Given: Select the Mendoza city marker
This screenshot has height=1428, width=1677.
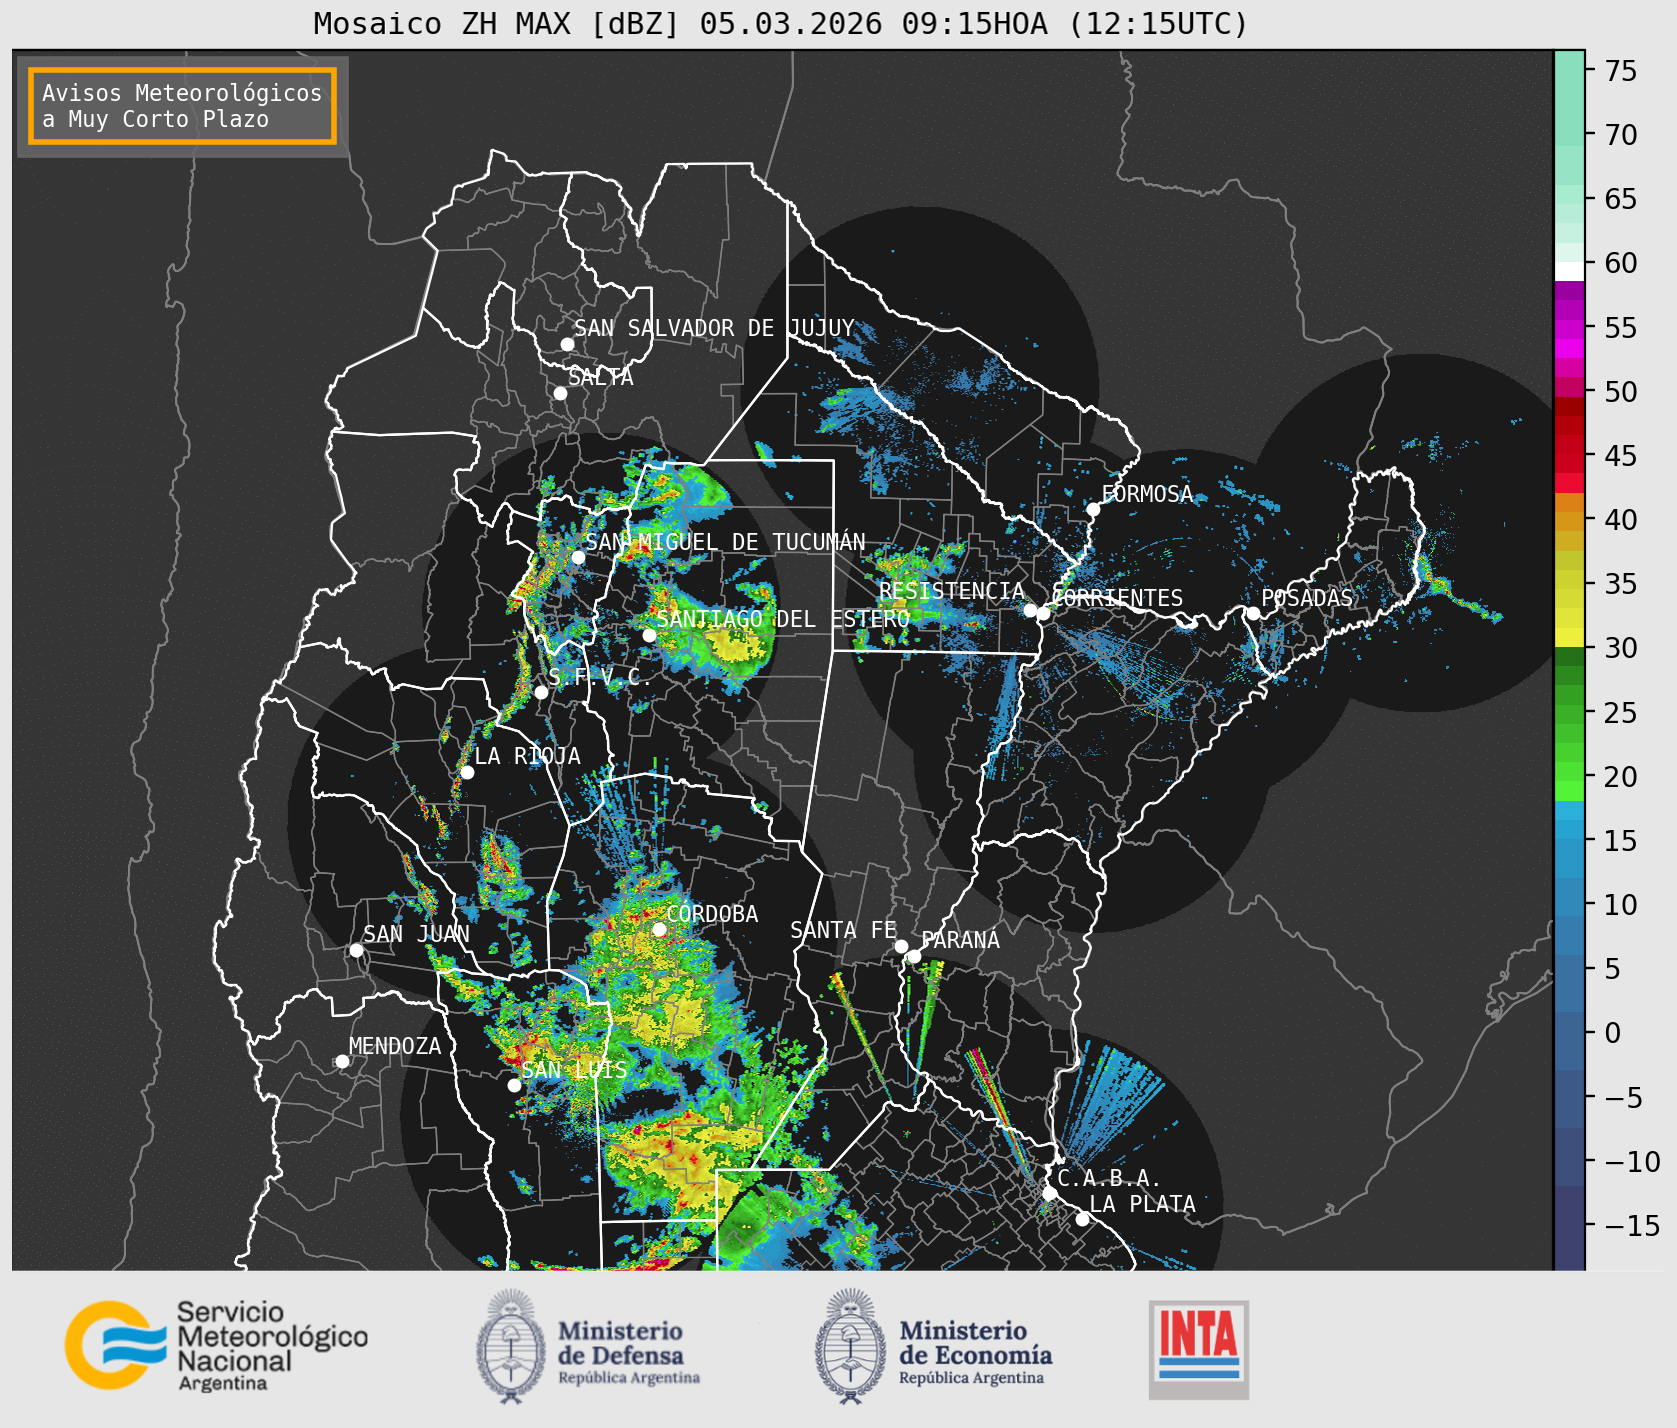Looking at the screenshot, I should point(342,1061).
